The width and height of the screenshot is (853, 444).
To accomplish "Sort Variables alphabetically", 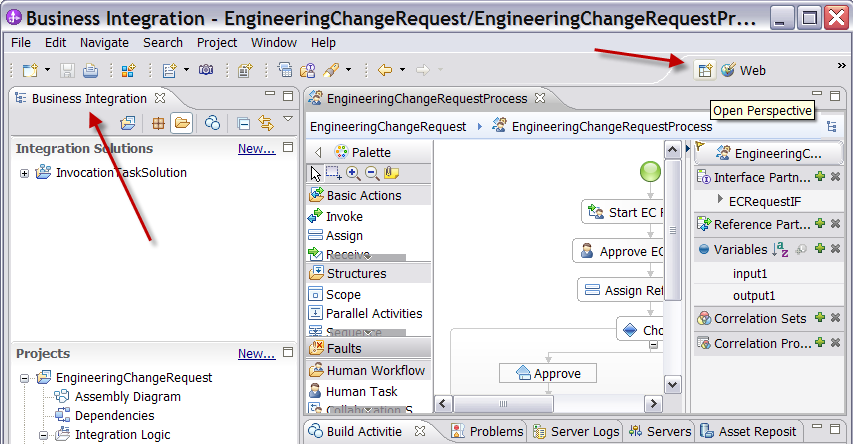I will coord(780,249).
